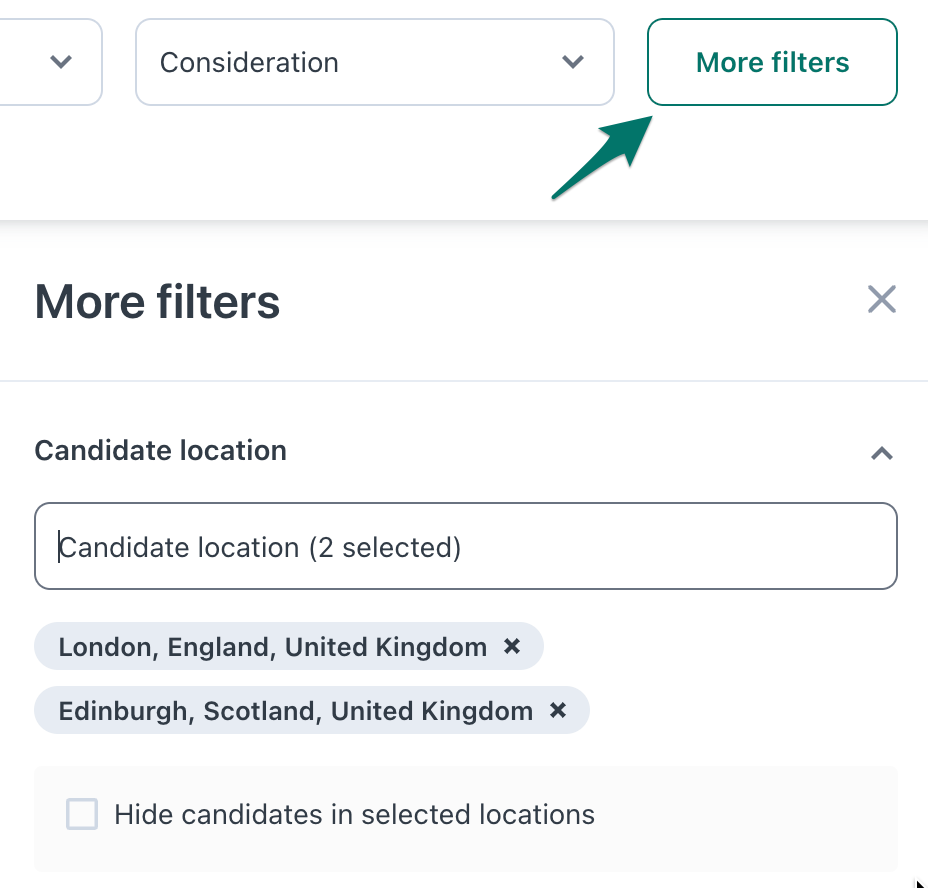Click the More filters panel title
Image resolution: width=928 pixels, height=888 pixels.
156,301
